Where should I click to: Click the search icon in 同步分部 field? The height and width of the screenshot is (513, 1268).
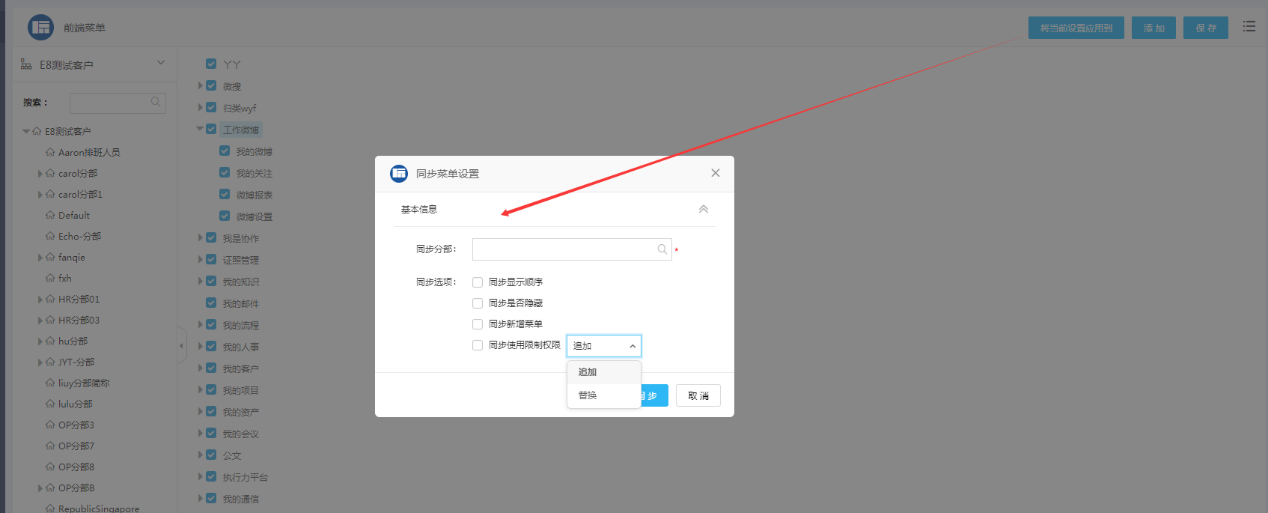tap(662, 249)
